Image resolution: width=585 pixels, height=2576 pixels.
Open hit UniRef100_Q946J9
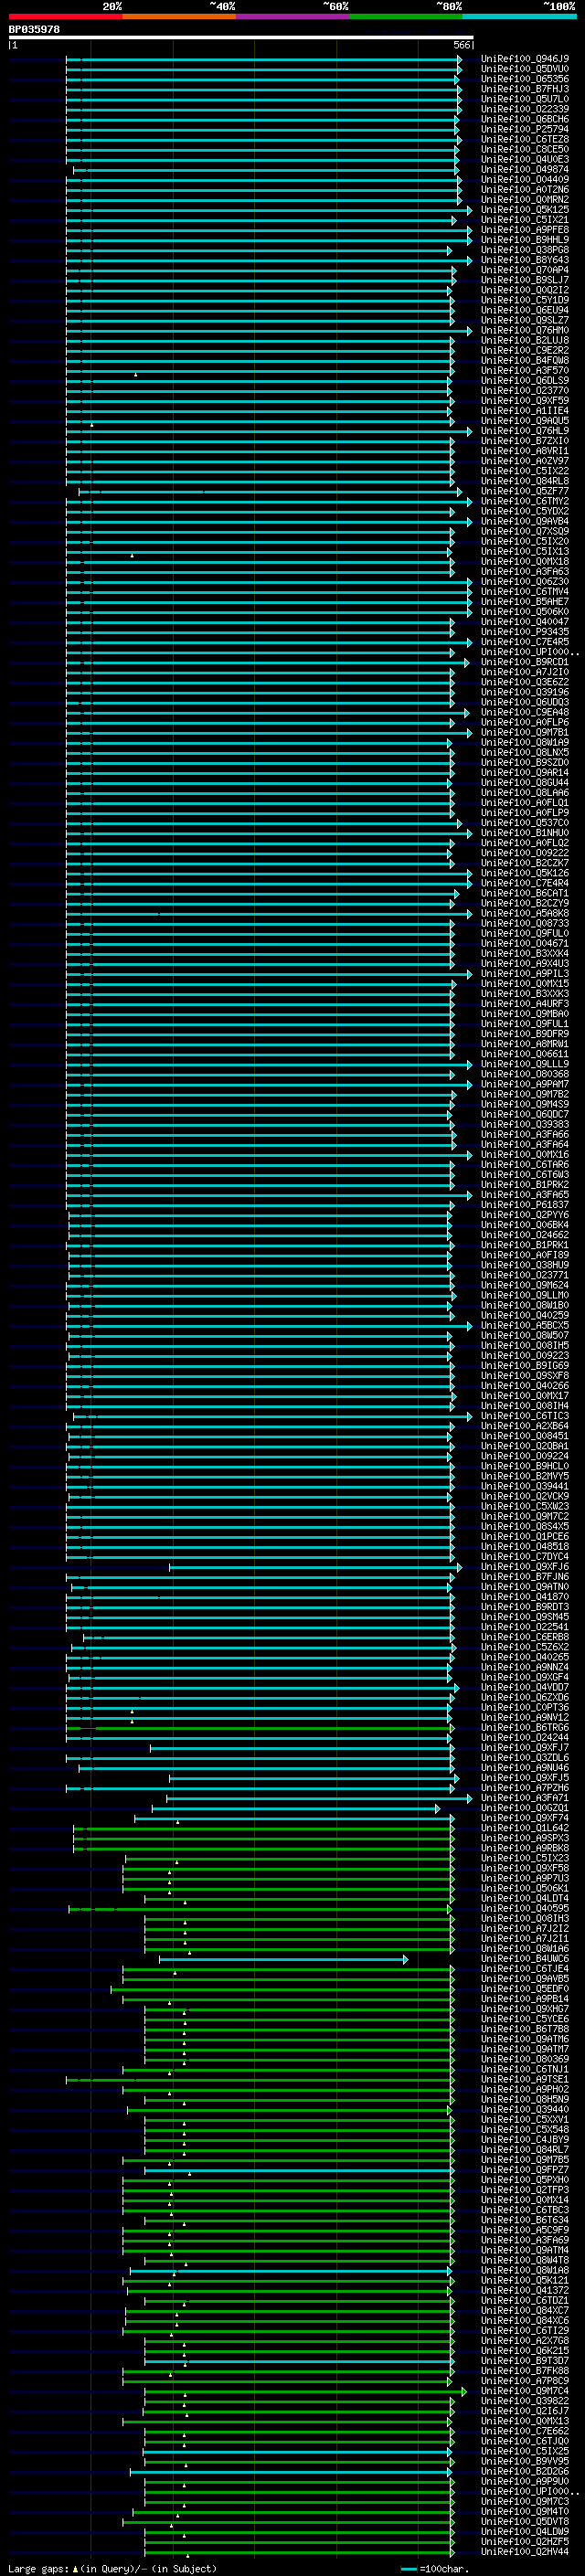point(525,59)
